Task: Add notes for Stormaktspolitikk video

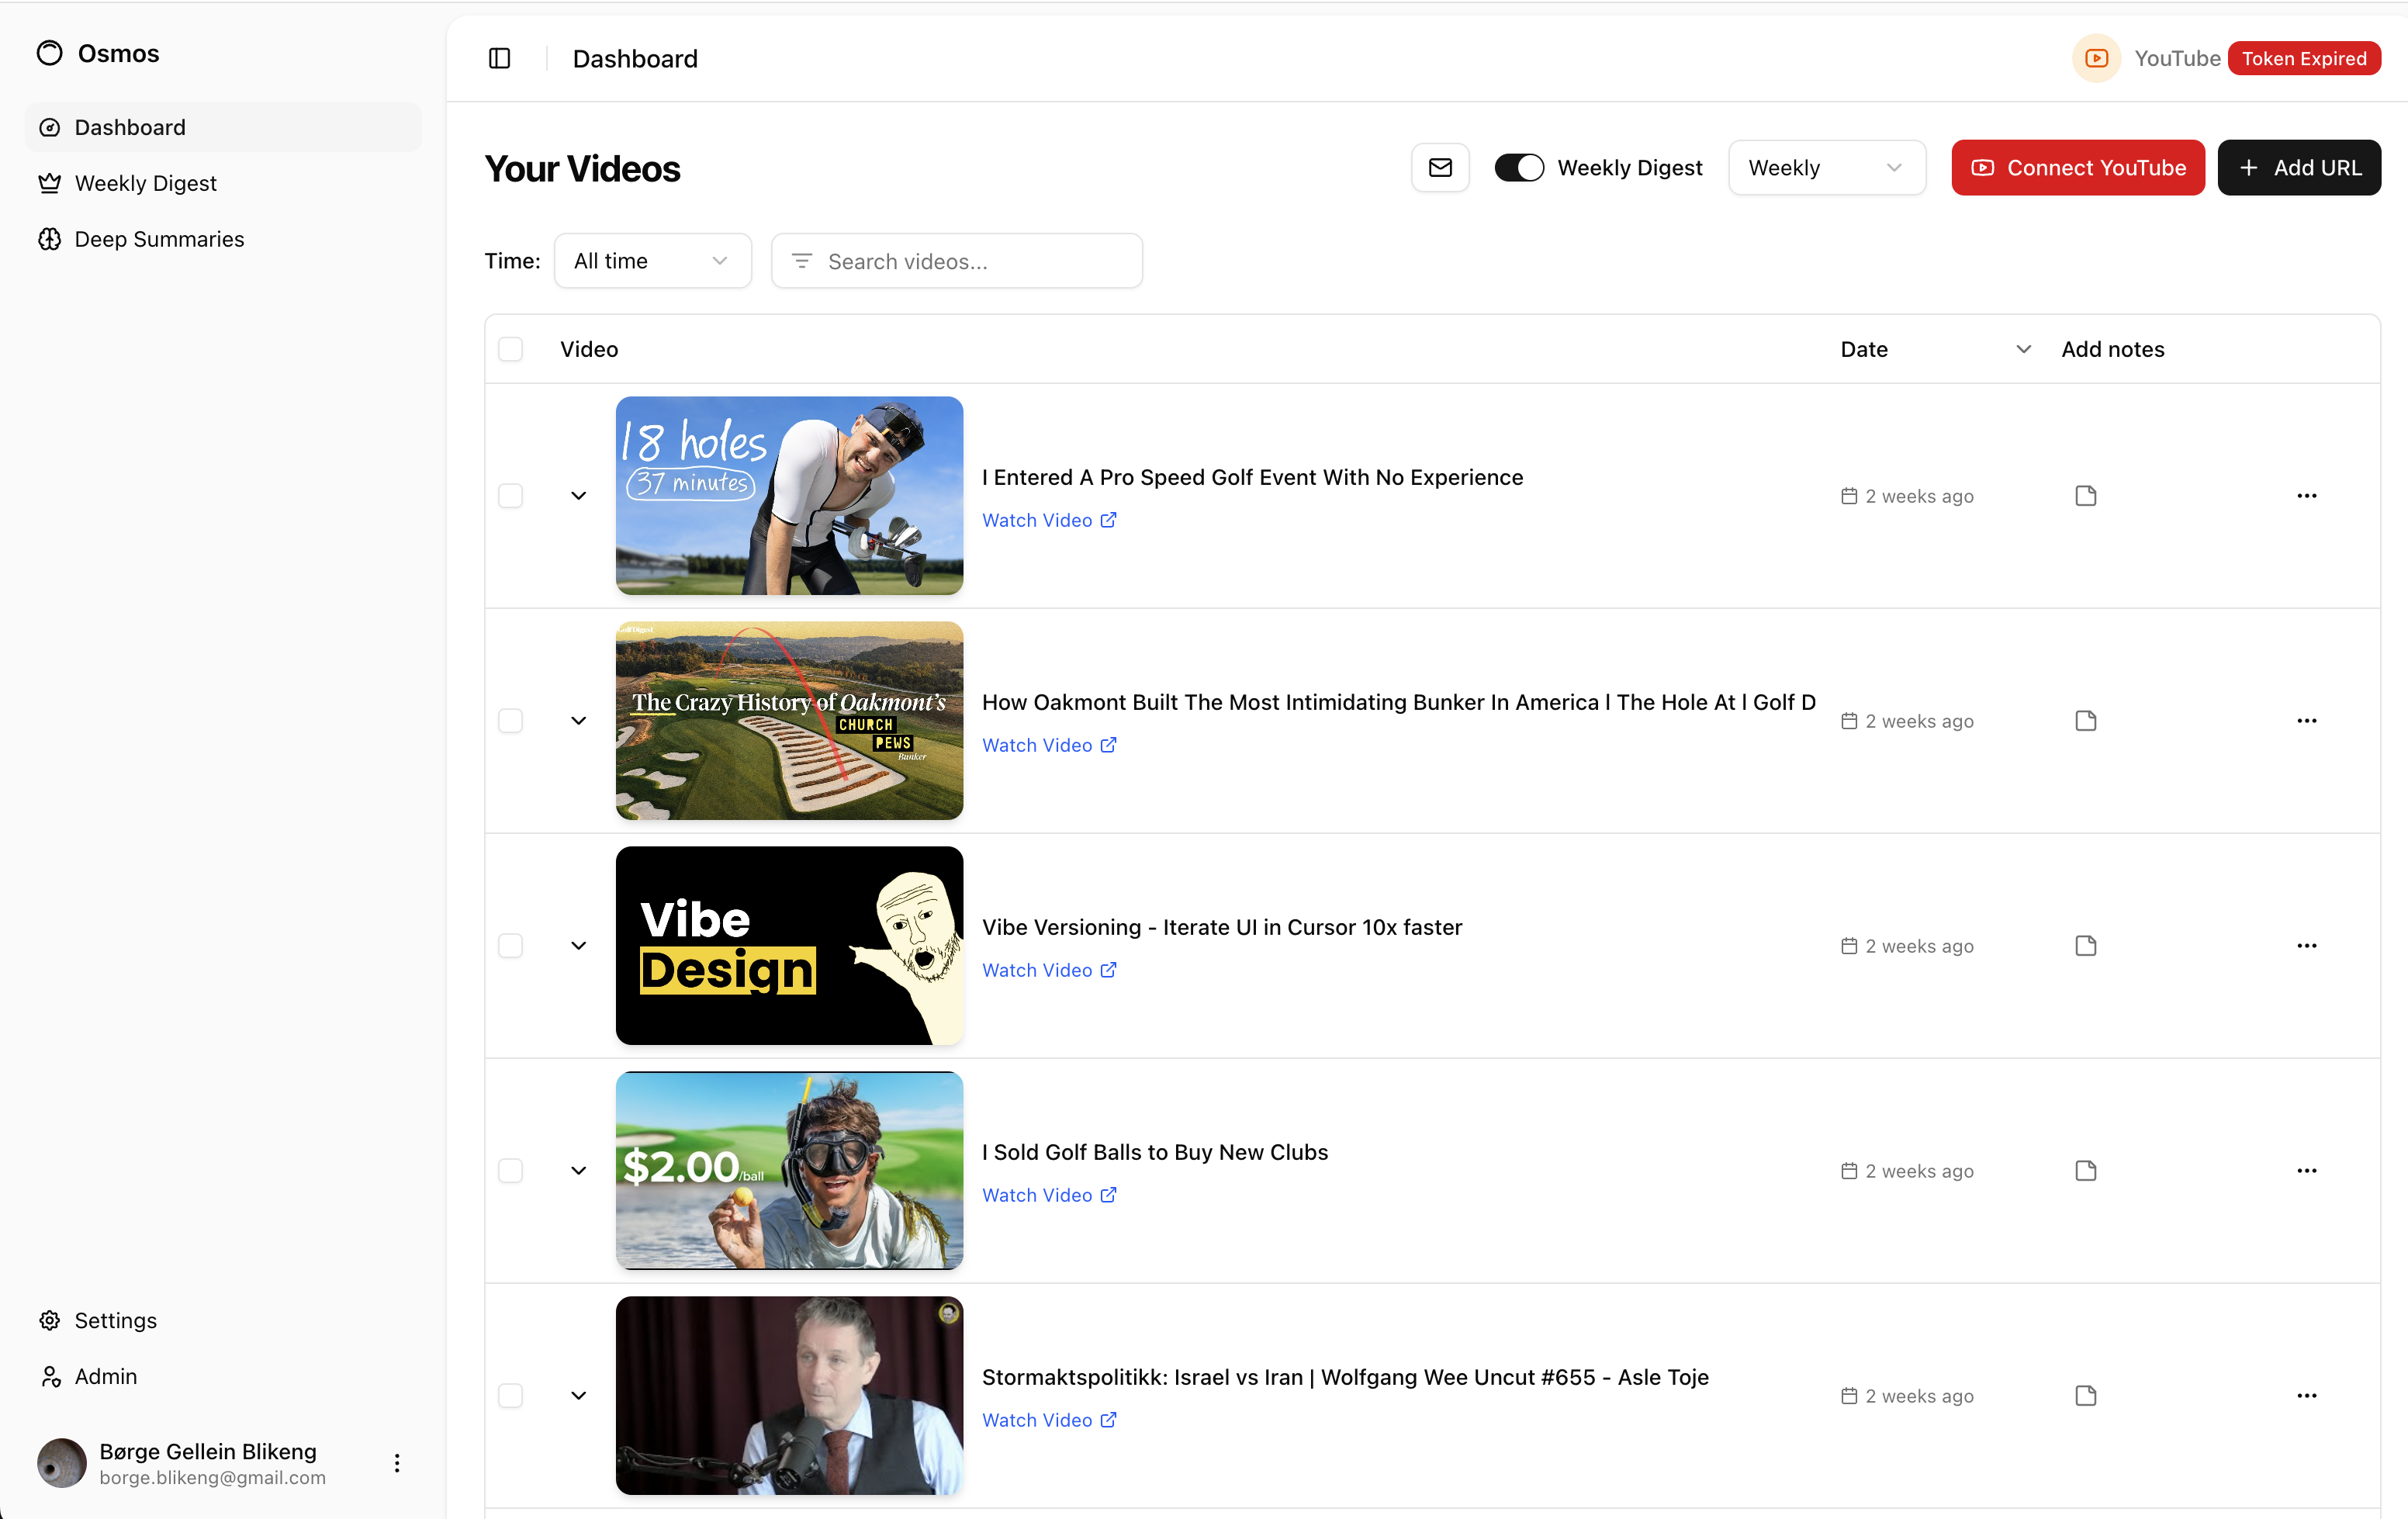Action: click(x=2086, y=1396)
